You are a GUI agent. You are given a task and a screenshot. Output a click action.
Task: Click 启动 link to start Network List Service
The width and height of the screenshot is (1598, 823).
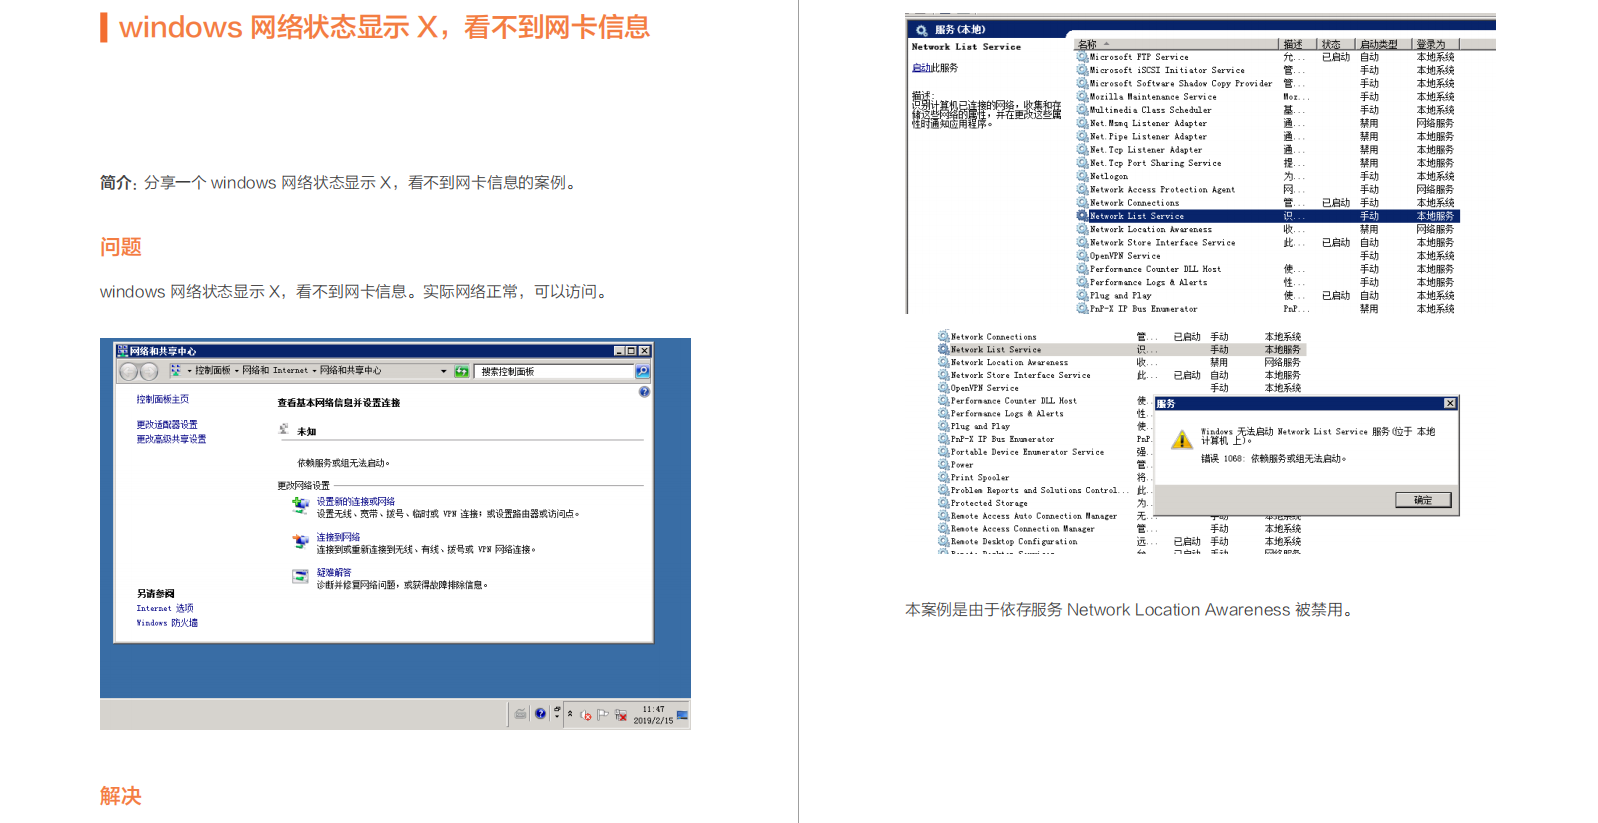pos(920,68)
